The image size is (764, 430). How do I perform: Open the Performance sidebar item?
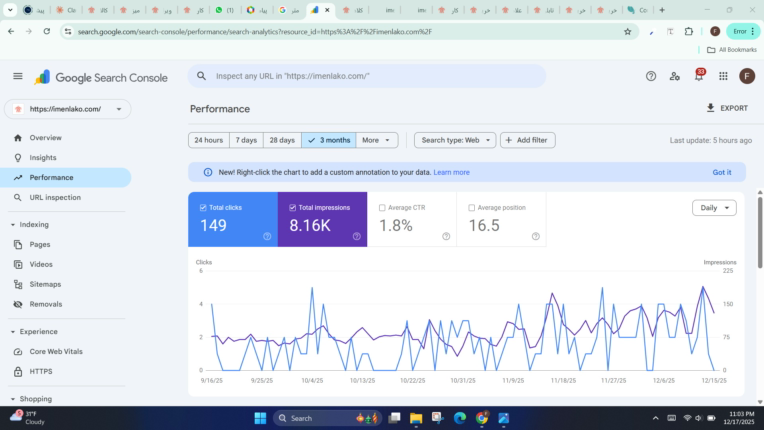(65, 178)
